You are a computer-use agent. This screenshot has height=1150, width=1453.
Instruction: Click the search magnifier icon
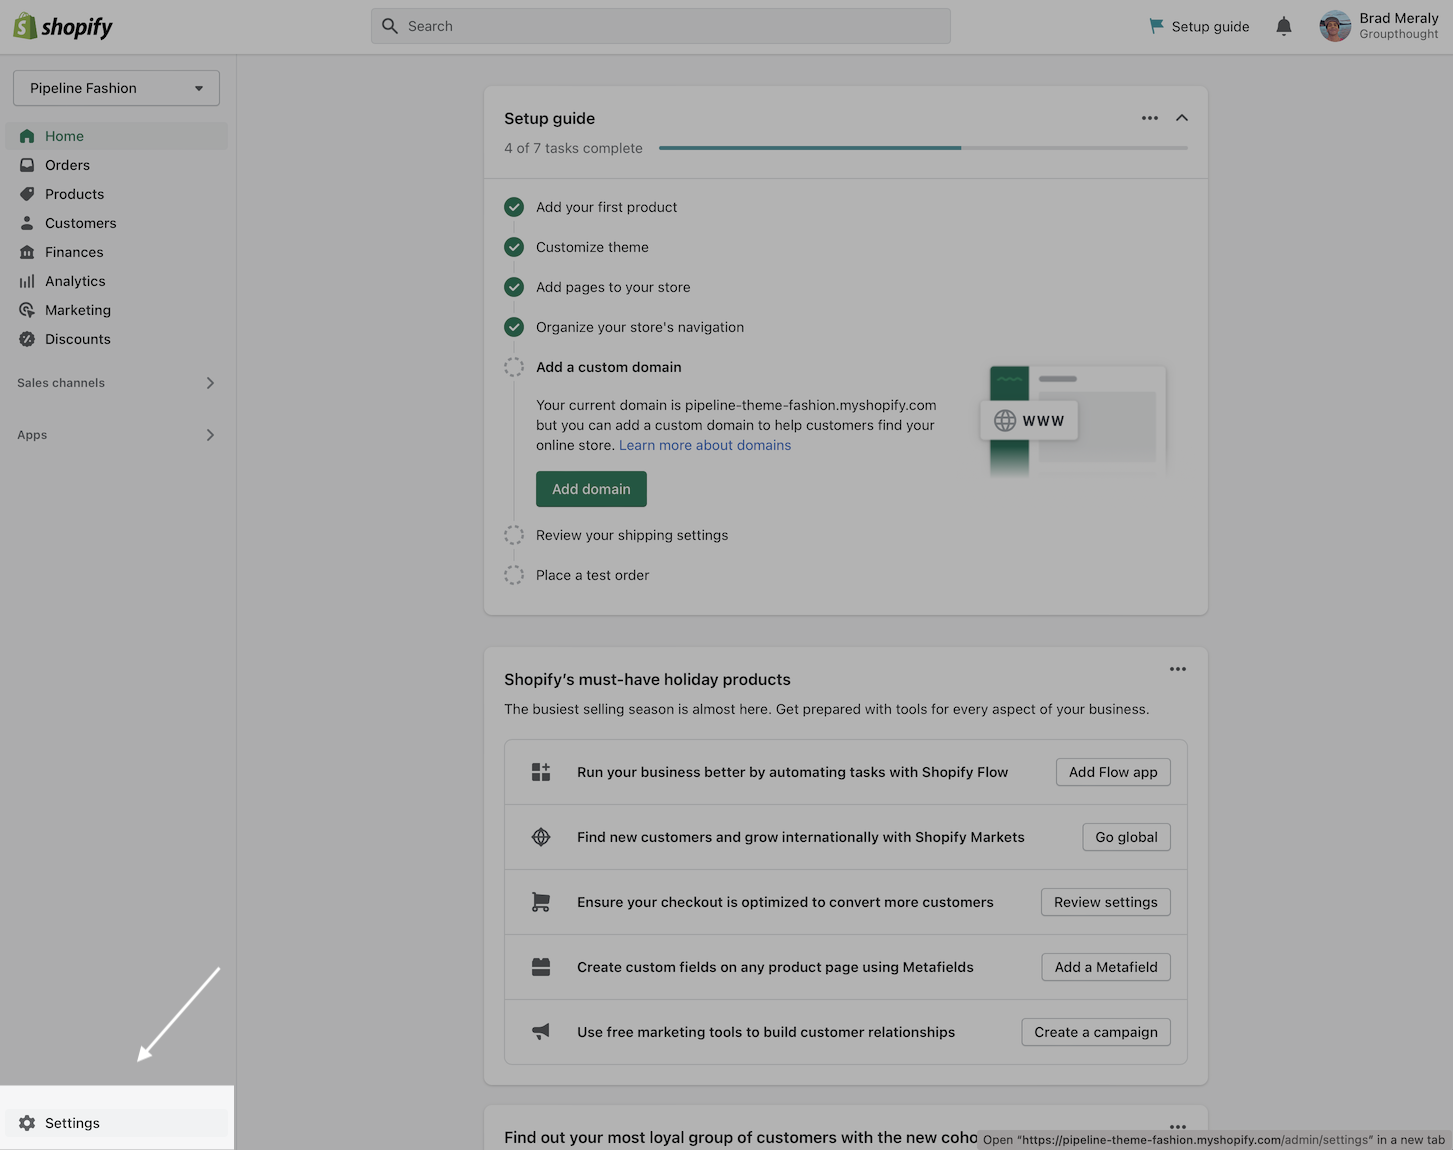point(390,26)
